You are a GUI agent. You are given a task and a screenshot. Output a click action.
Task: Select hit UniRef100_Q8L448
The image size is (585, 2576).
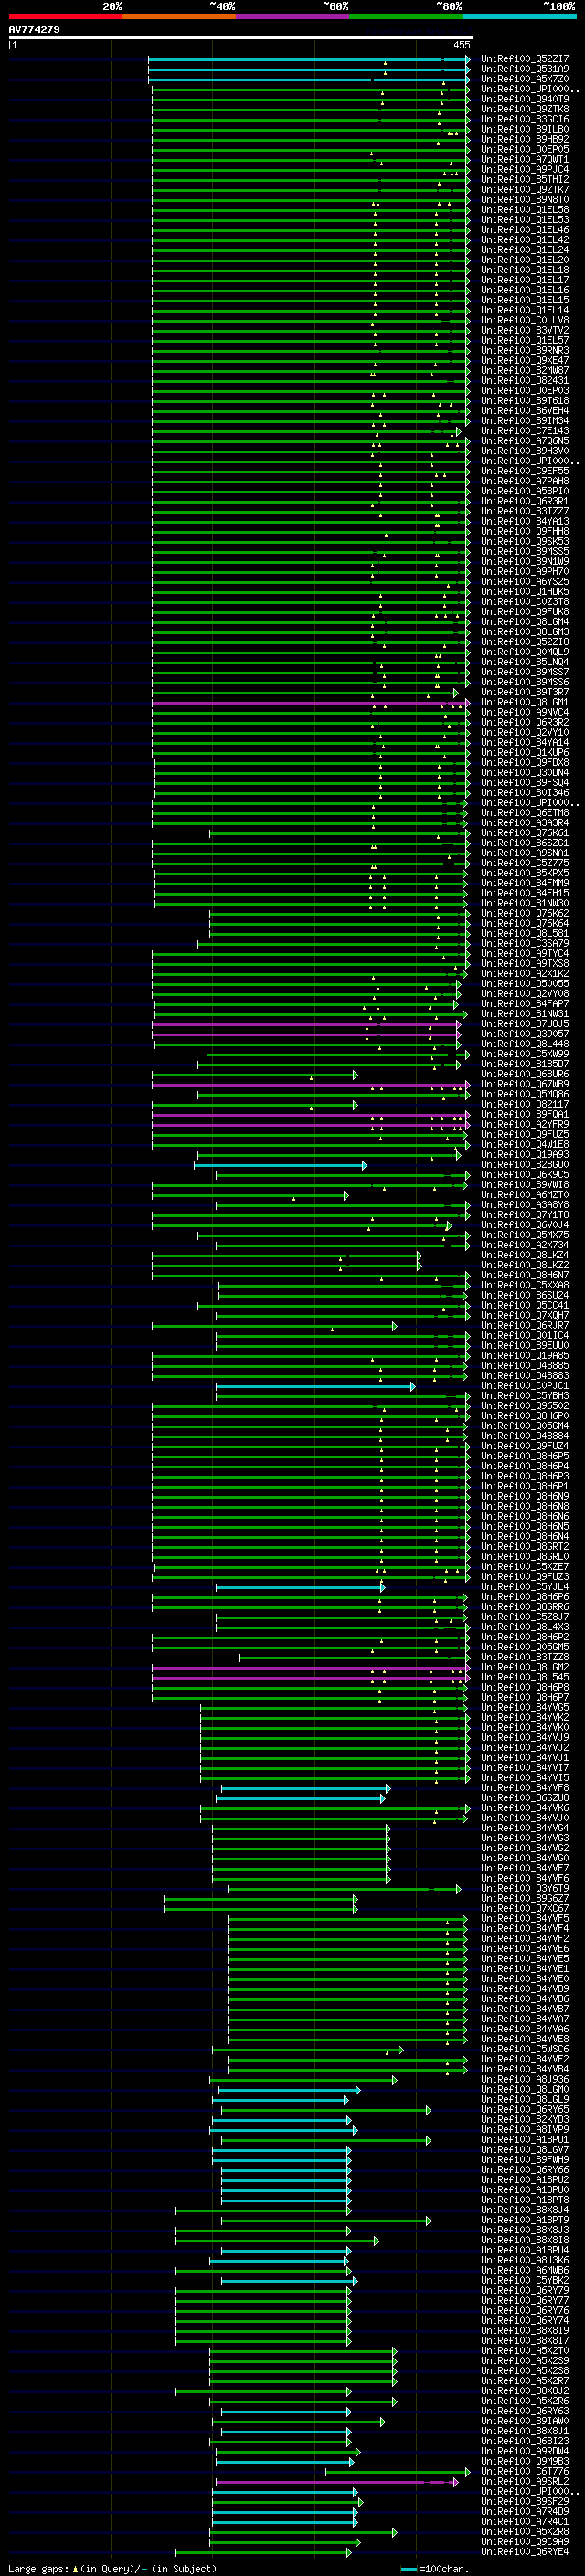525,1044
